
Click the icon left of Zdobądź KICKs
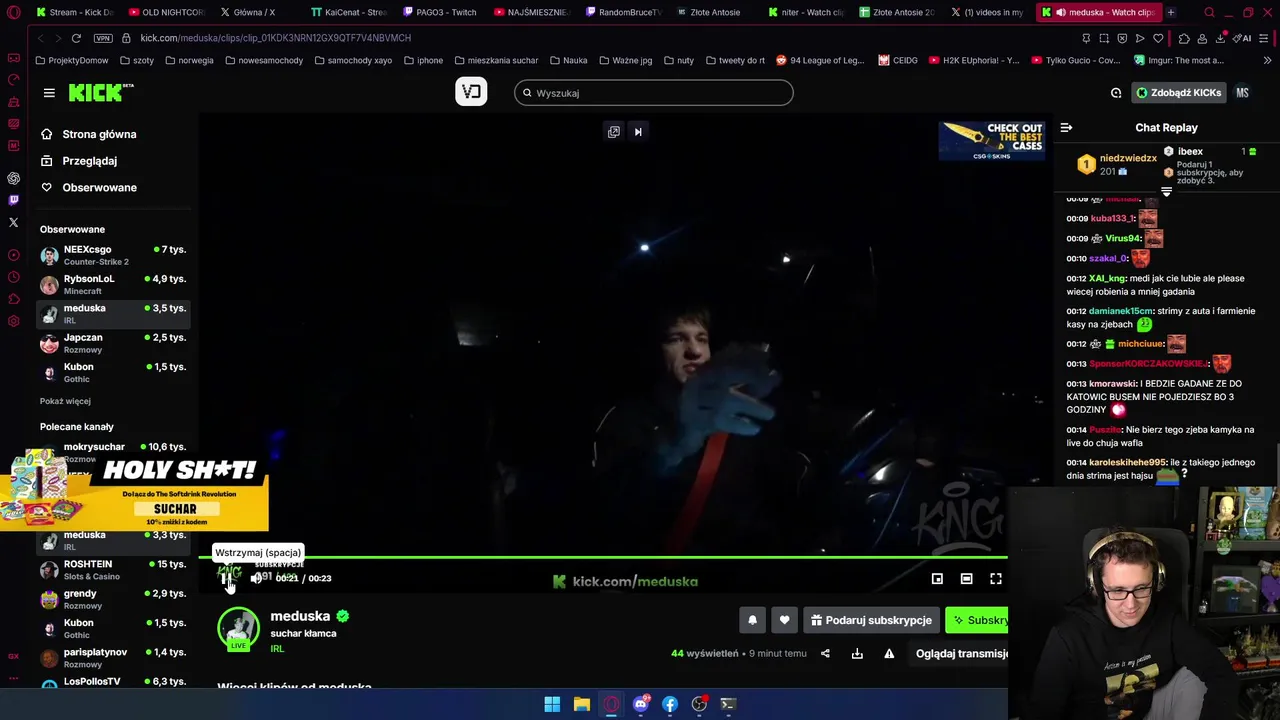[1116, 93]
